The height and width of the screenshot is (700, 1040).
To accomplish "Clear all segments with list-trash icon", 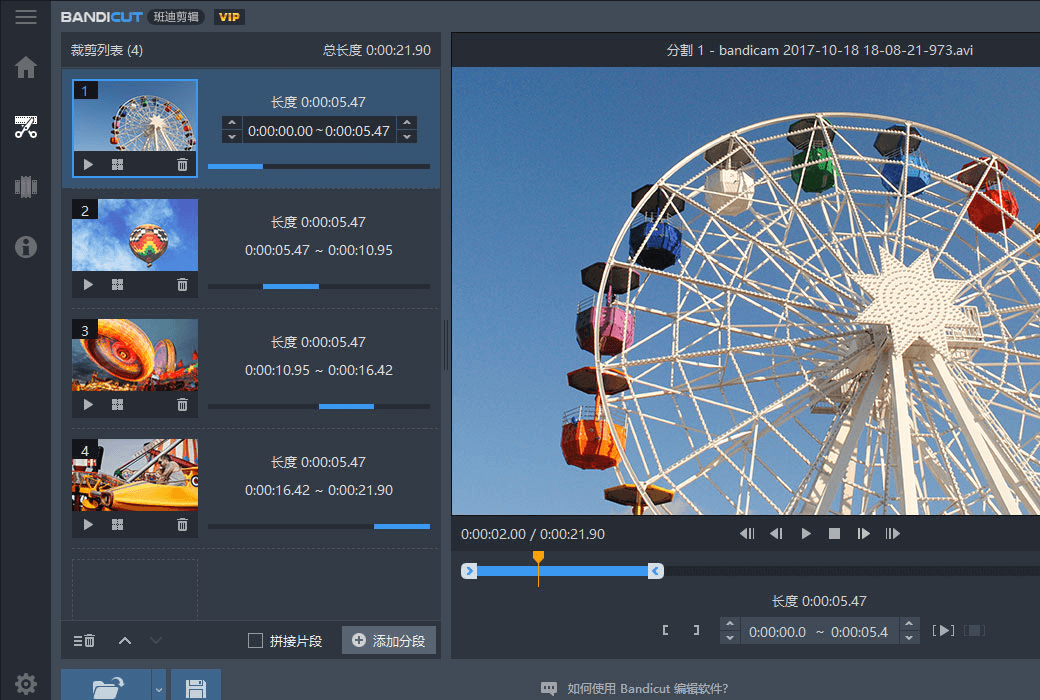I will (x=84, y=640).
